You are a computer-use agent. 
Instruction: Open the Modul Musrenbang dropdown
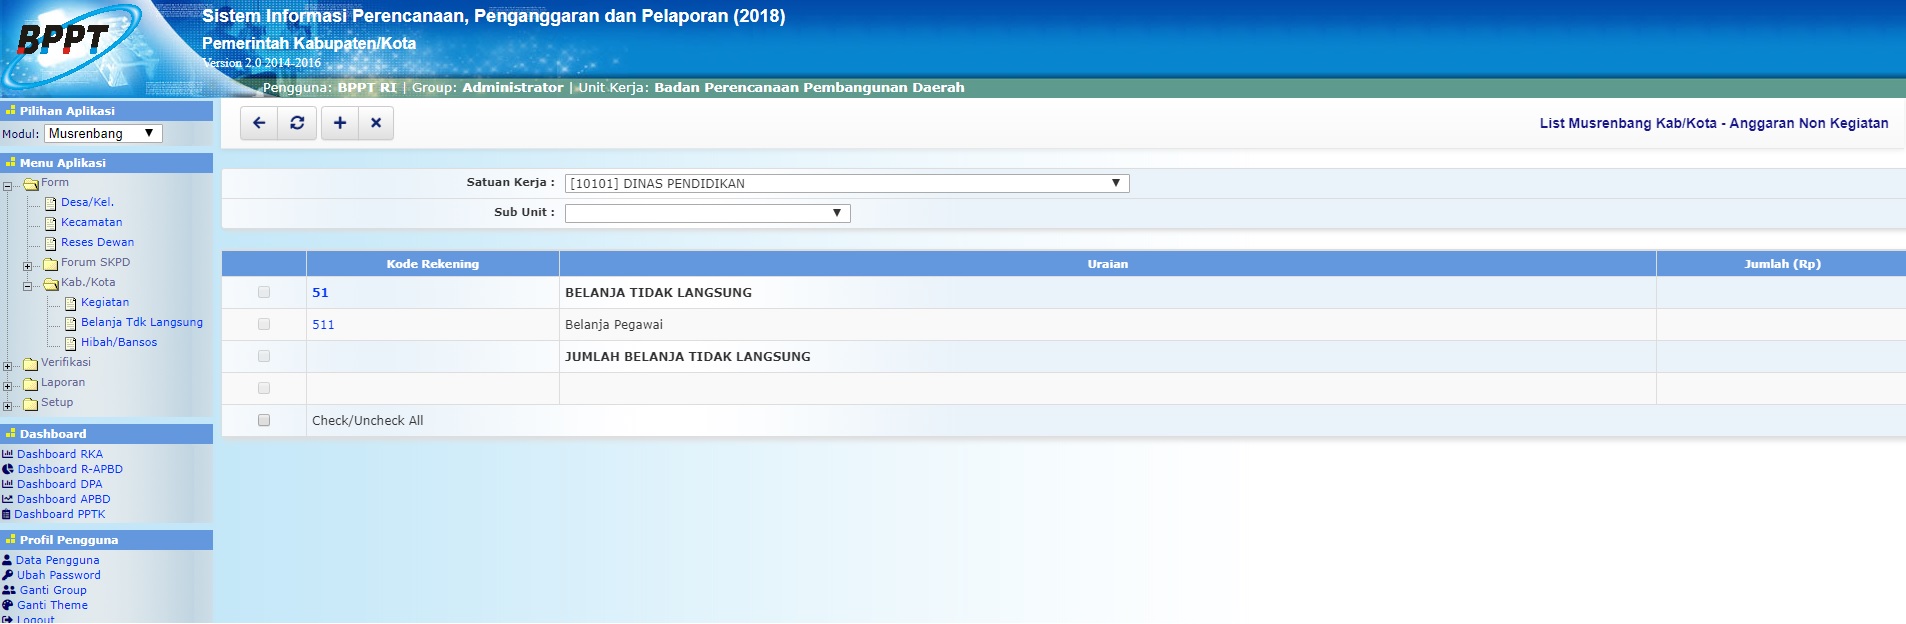click(x=103, y=134)
